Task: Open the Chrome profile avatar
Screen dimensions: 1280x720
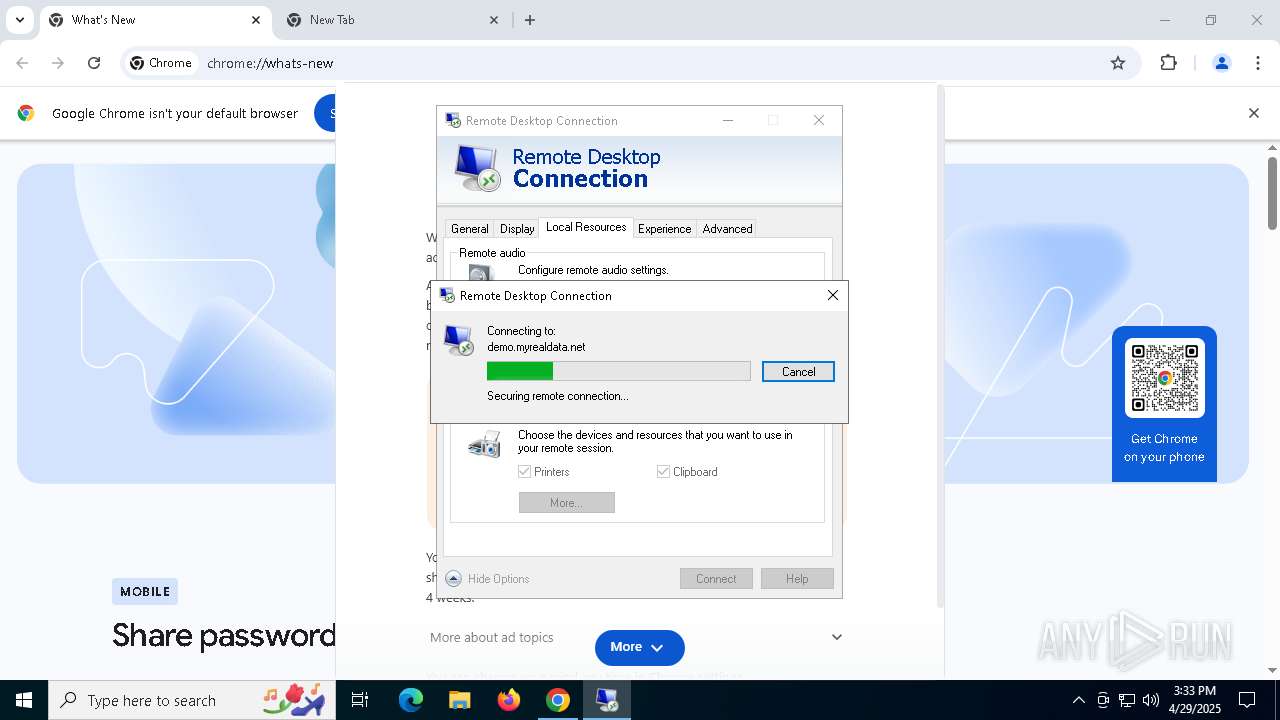Action: pyautogui.click(x=1221, y=63)
